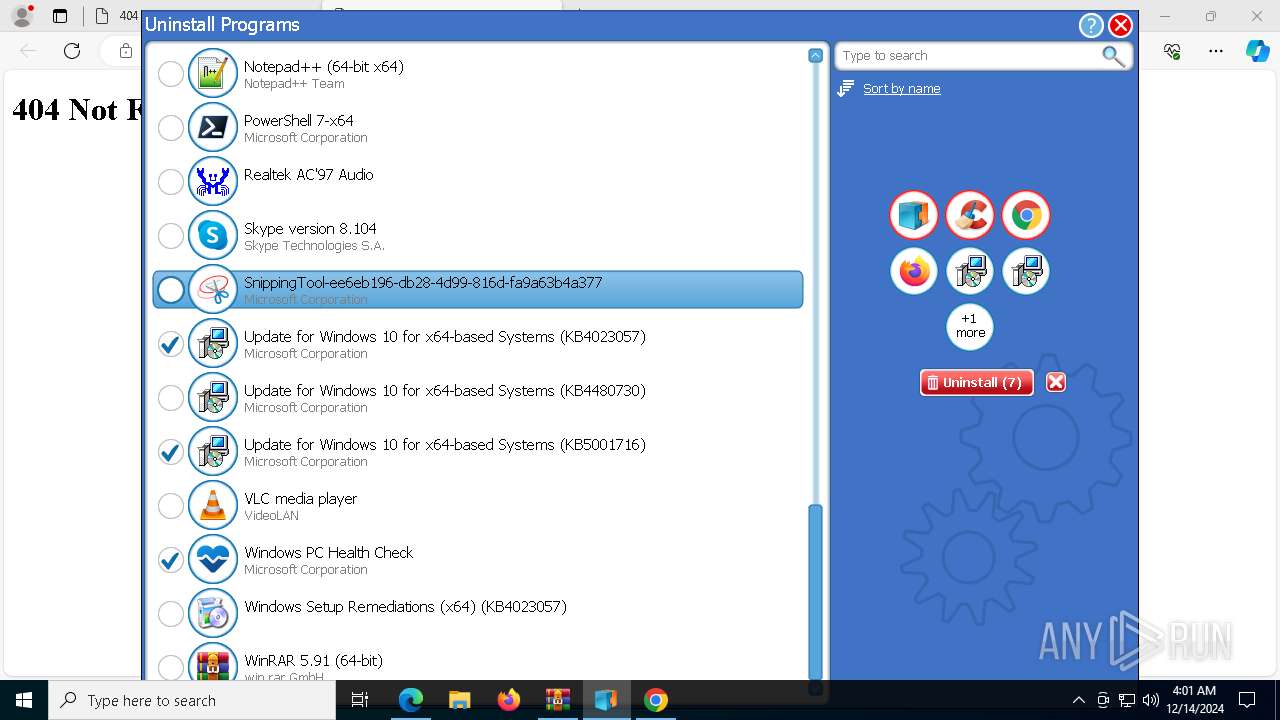This screenshot has width=1280, height=720.
Task: Check the SnippingTool checkbox
Action: (171, 289)
